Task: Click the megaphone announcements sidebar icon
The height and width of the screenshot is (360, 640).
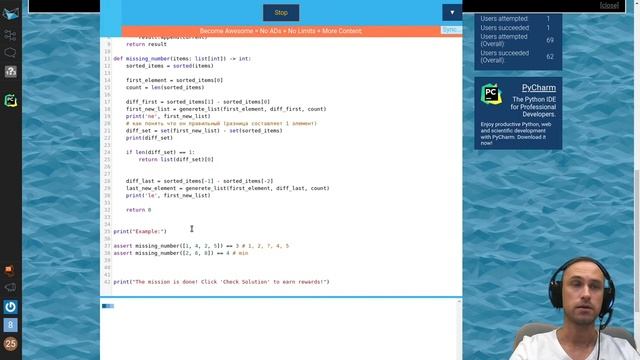Action: coord(10,287)
